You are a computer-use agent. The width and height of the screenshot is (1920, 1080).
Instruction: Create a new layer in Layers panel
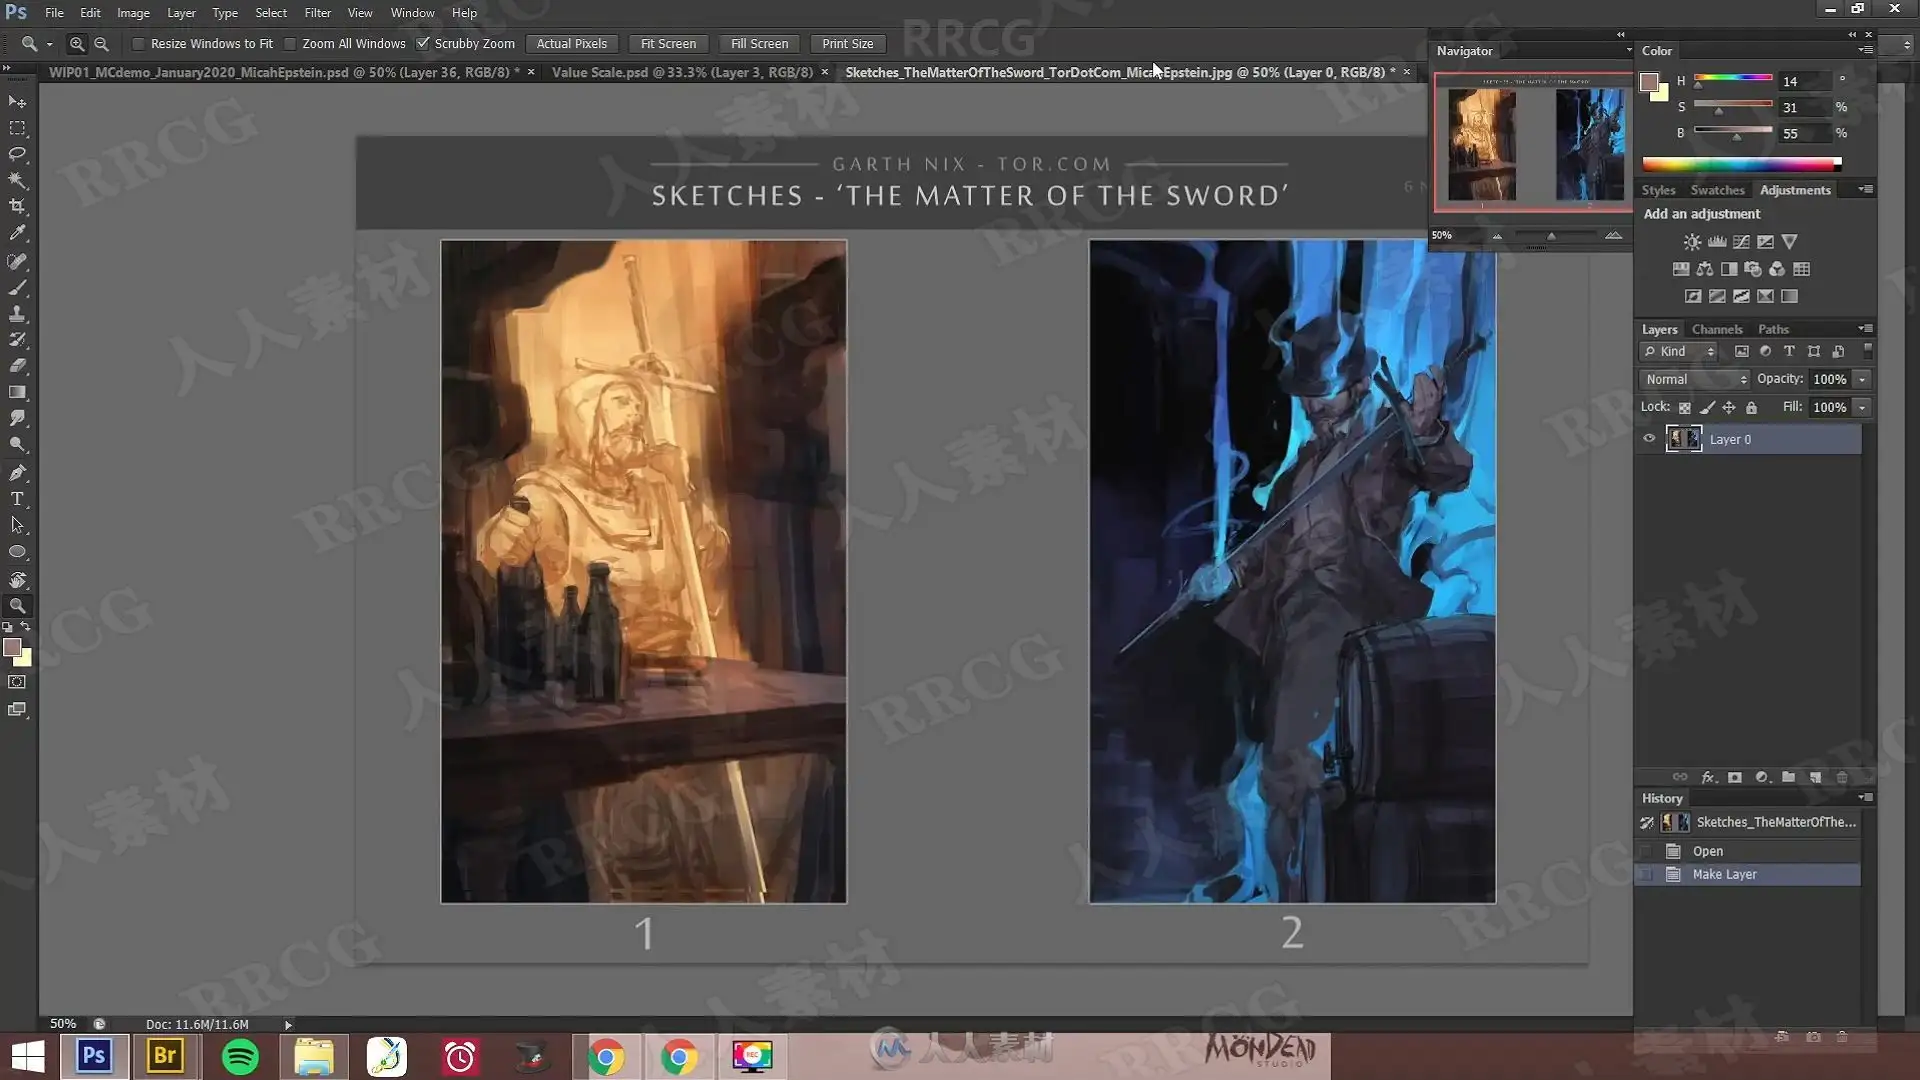point(1815,777)
